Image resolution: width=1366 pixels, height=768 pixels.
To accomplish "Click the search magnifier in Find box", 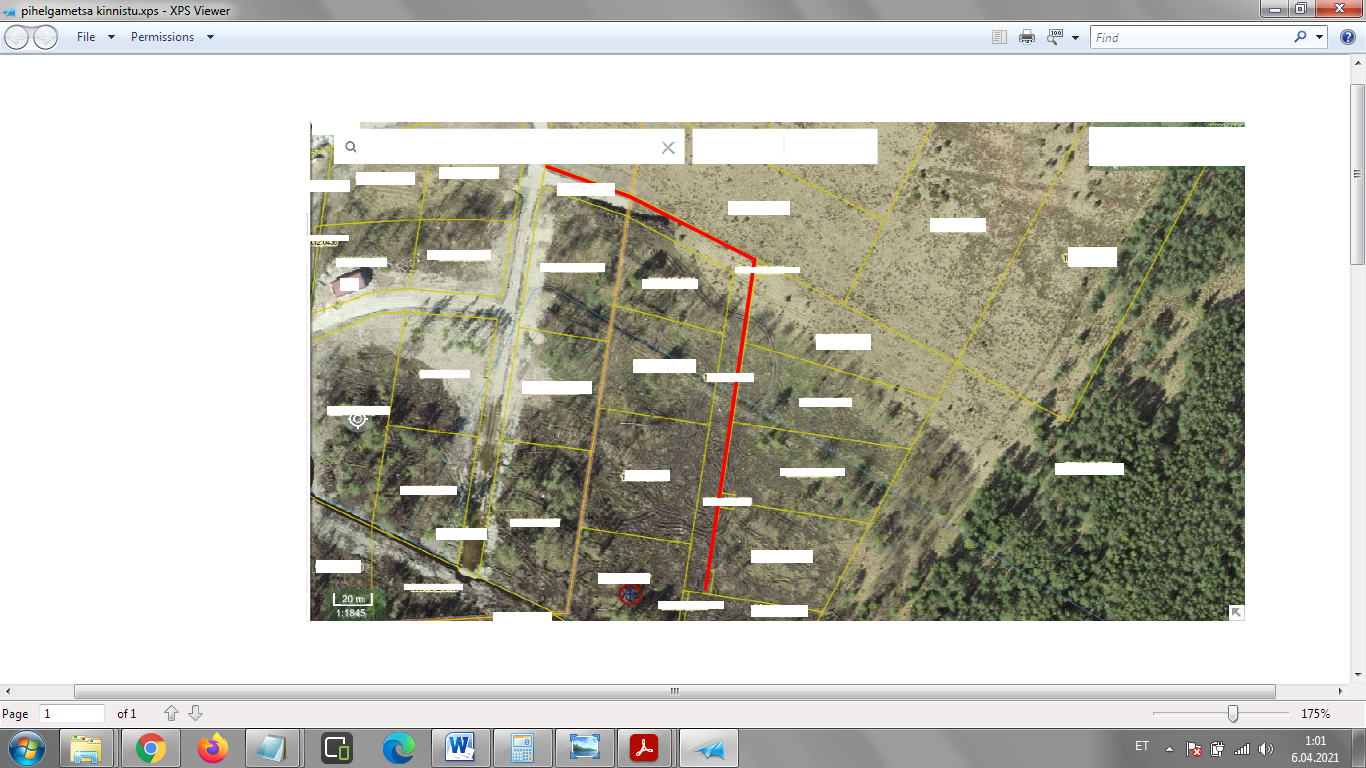I will 1300,37.
